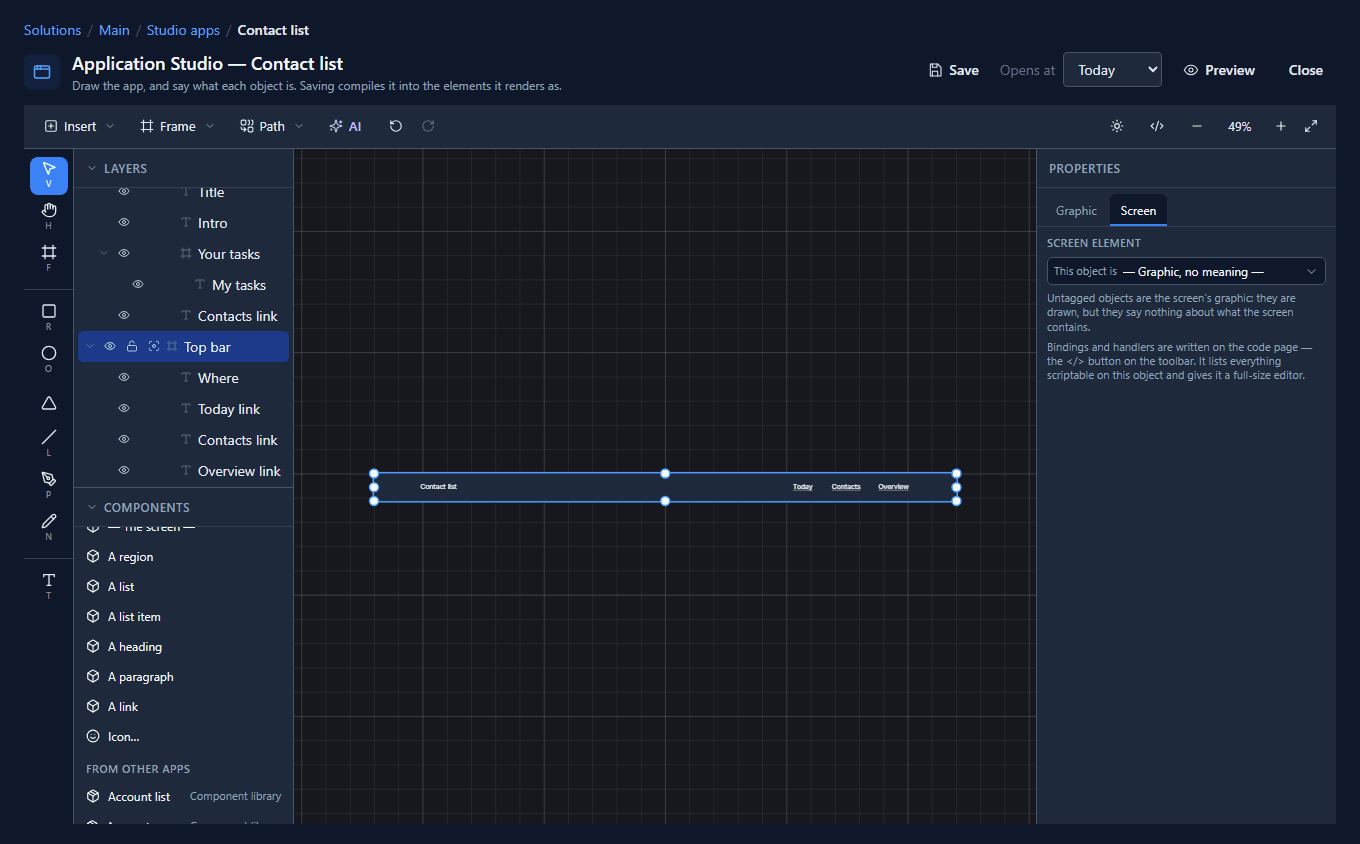Collapse the Your tasks layer group
The image size is (1360, 844).
(x=104, y=253)
